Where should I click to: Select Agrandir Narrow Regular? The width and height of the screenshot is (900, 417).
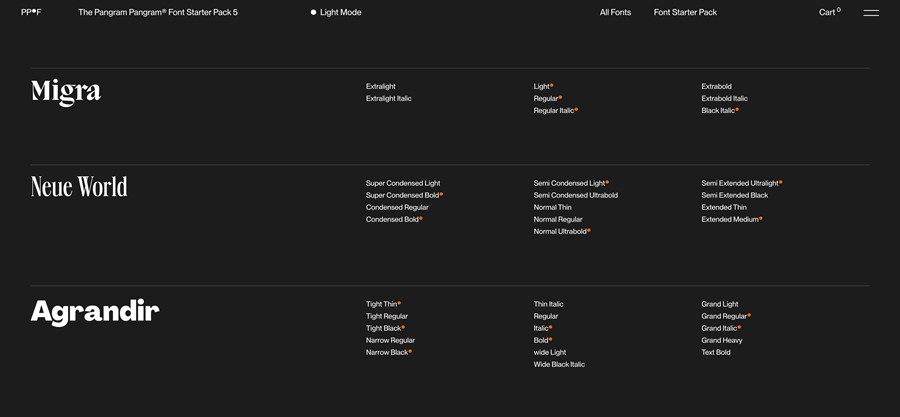[x=390, y=341]
